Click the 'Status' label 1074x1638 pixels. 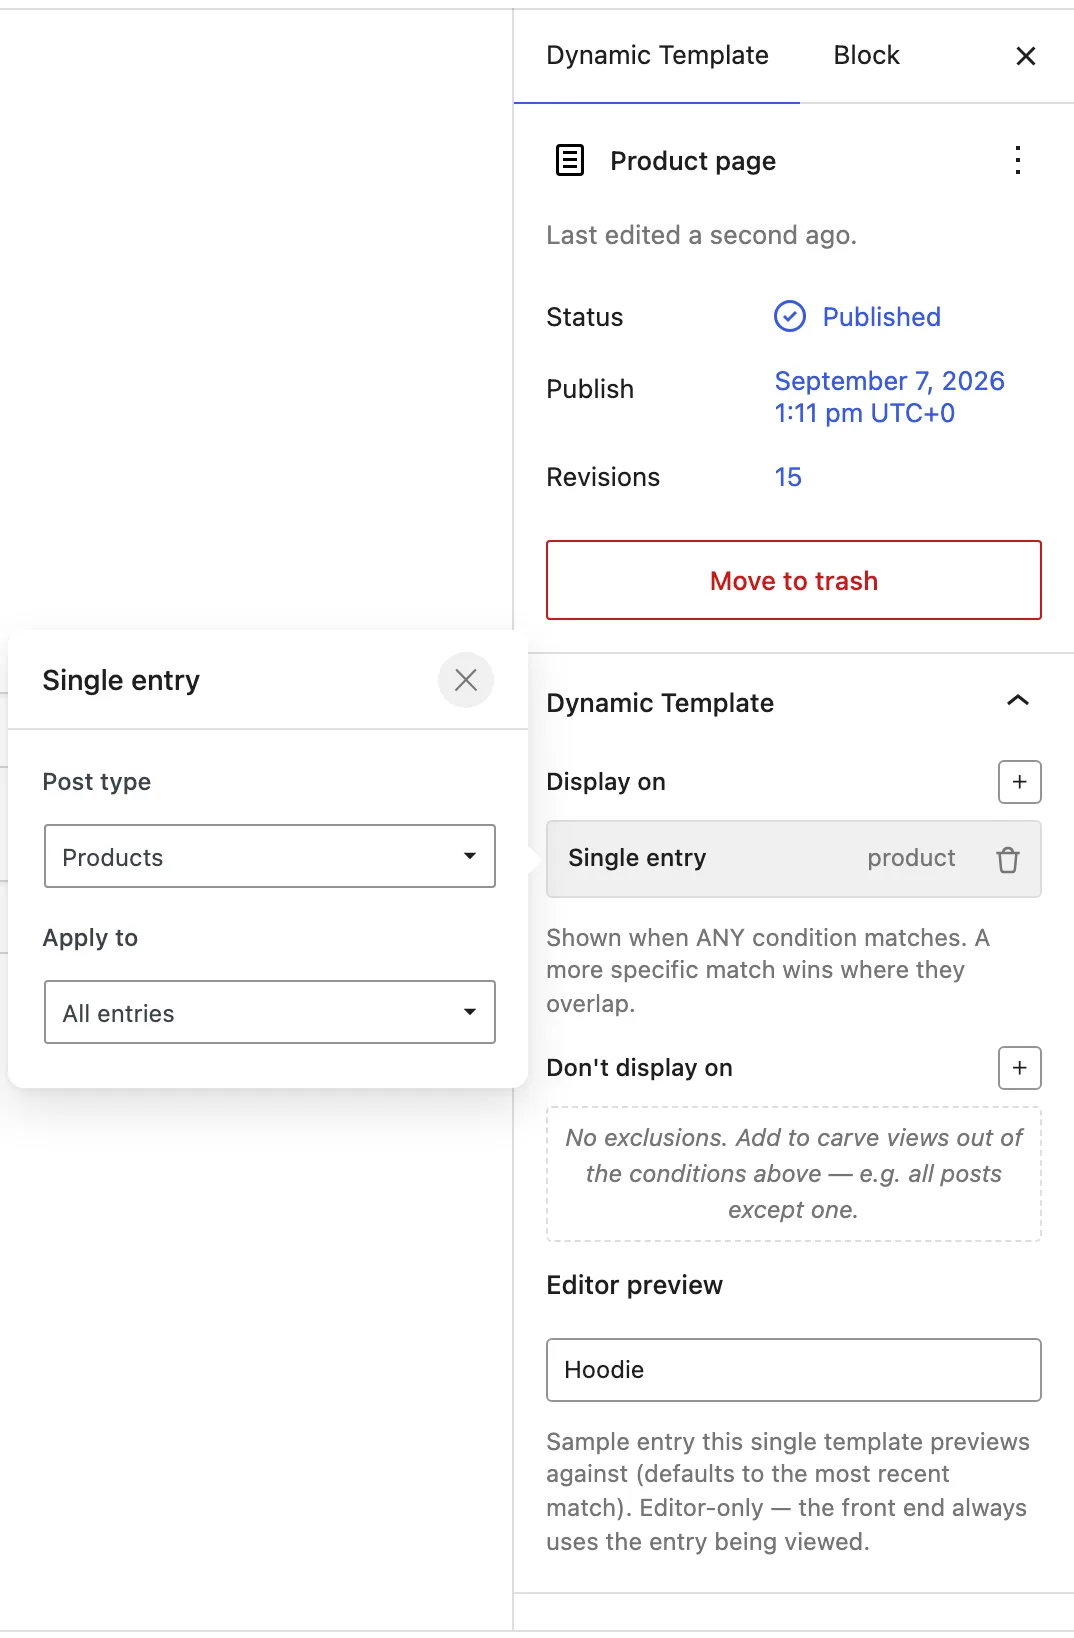pos(584,317)
